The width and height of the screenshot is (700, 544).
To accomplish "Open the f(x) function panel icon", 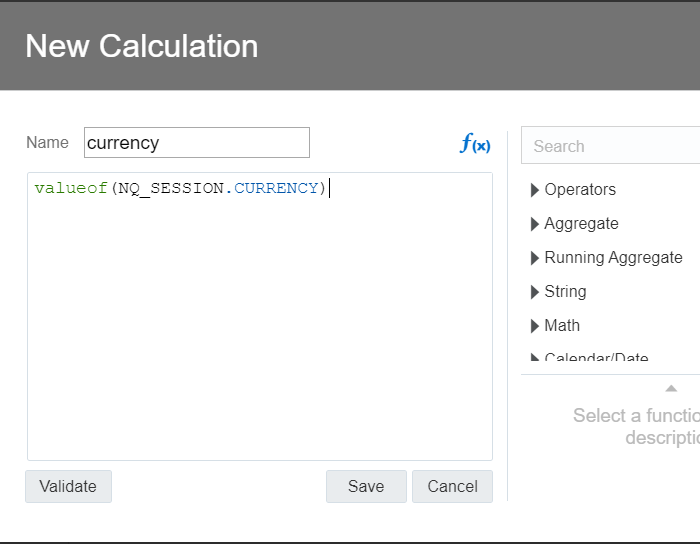I will click(475, 144).
